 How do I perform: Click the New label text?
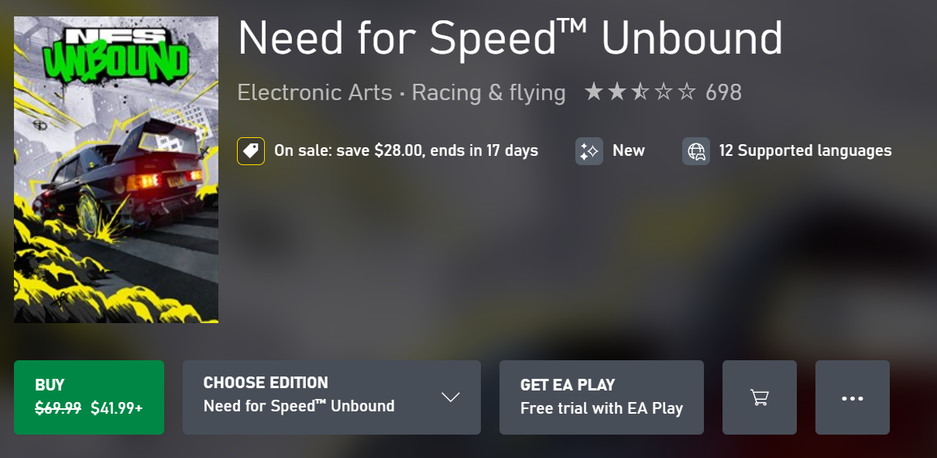(x=628, y=151)
